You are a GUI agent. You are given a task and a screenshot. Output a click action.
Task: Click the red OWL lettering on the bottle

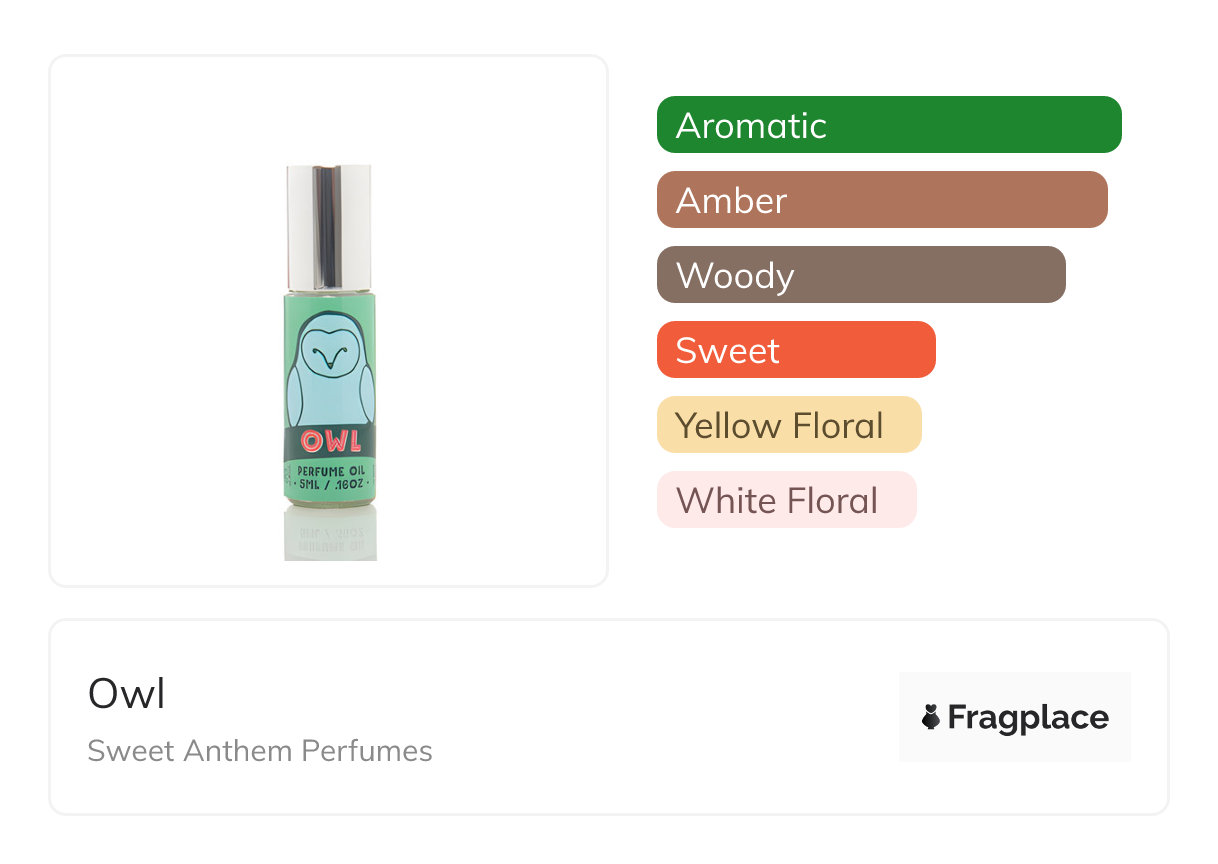click(331, 440)
